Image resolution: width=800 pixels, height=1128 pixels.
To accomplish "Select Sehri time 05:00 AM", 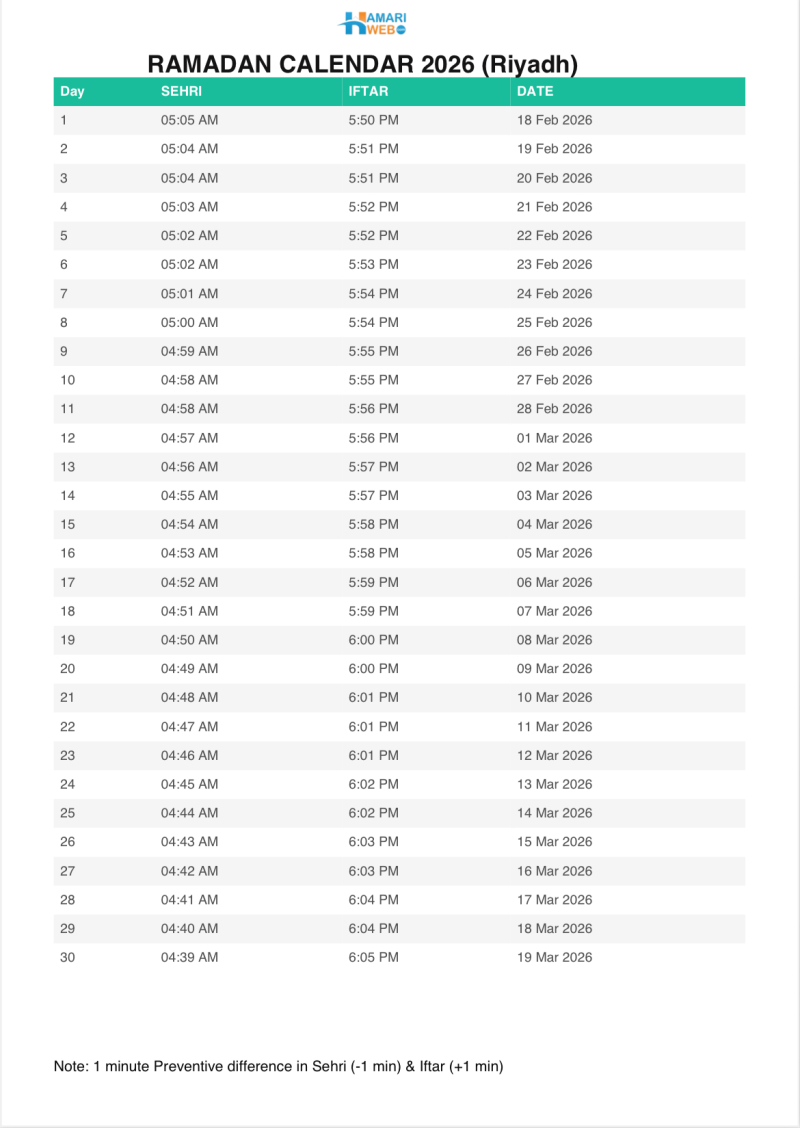I will (x=189, y=322).
